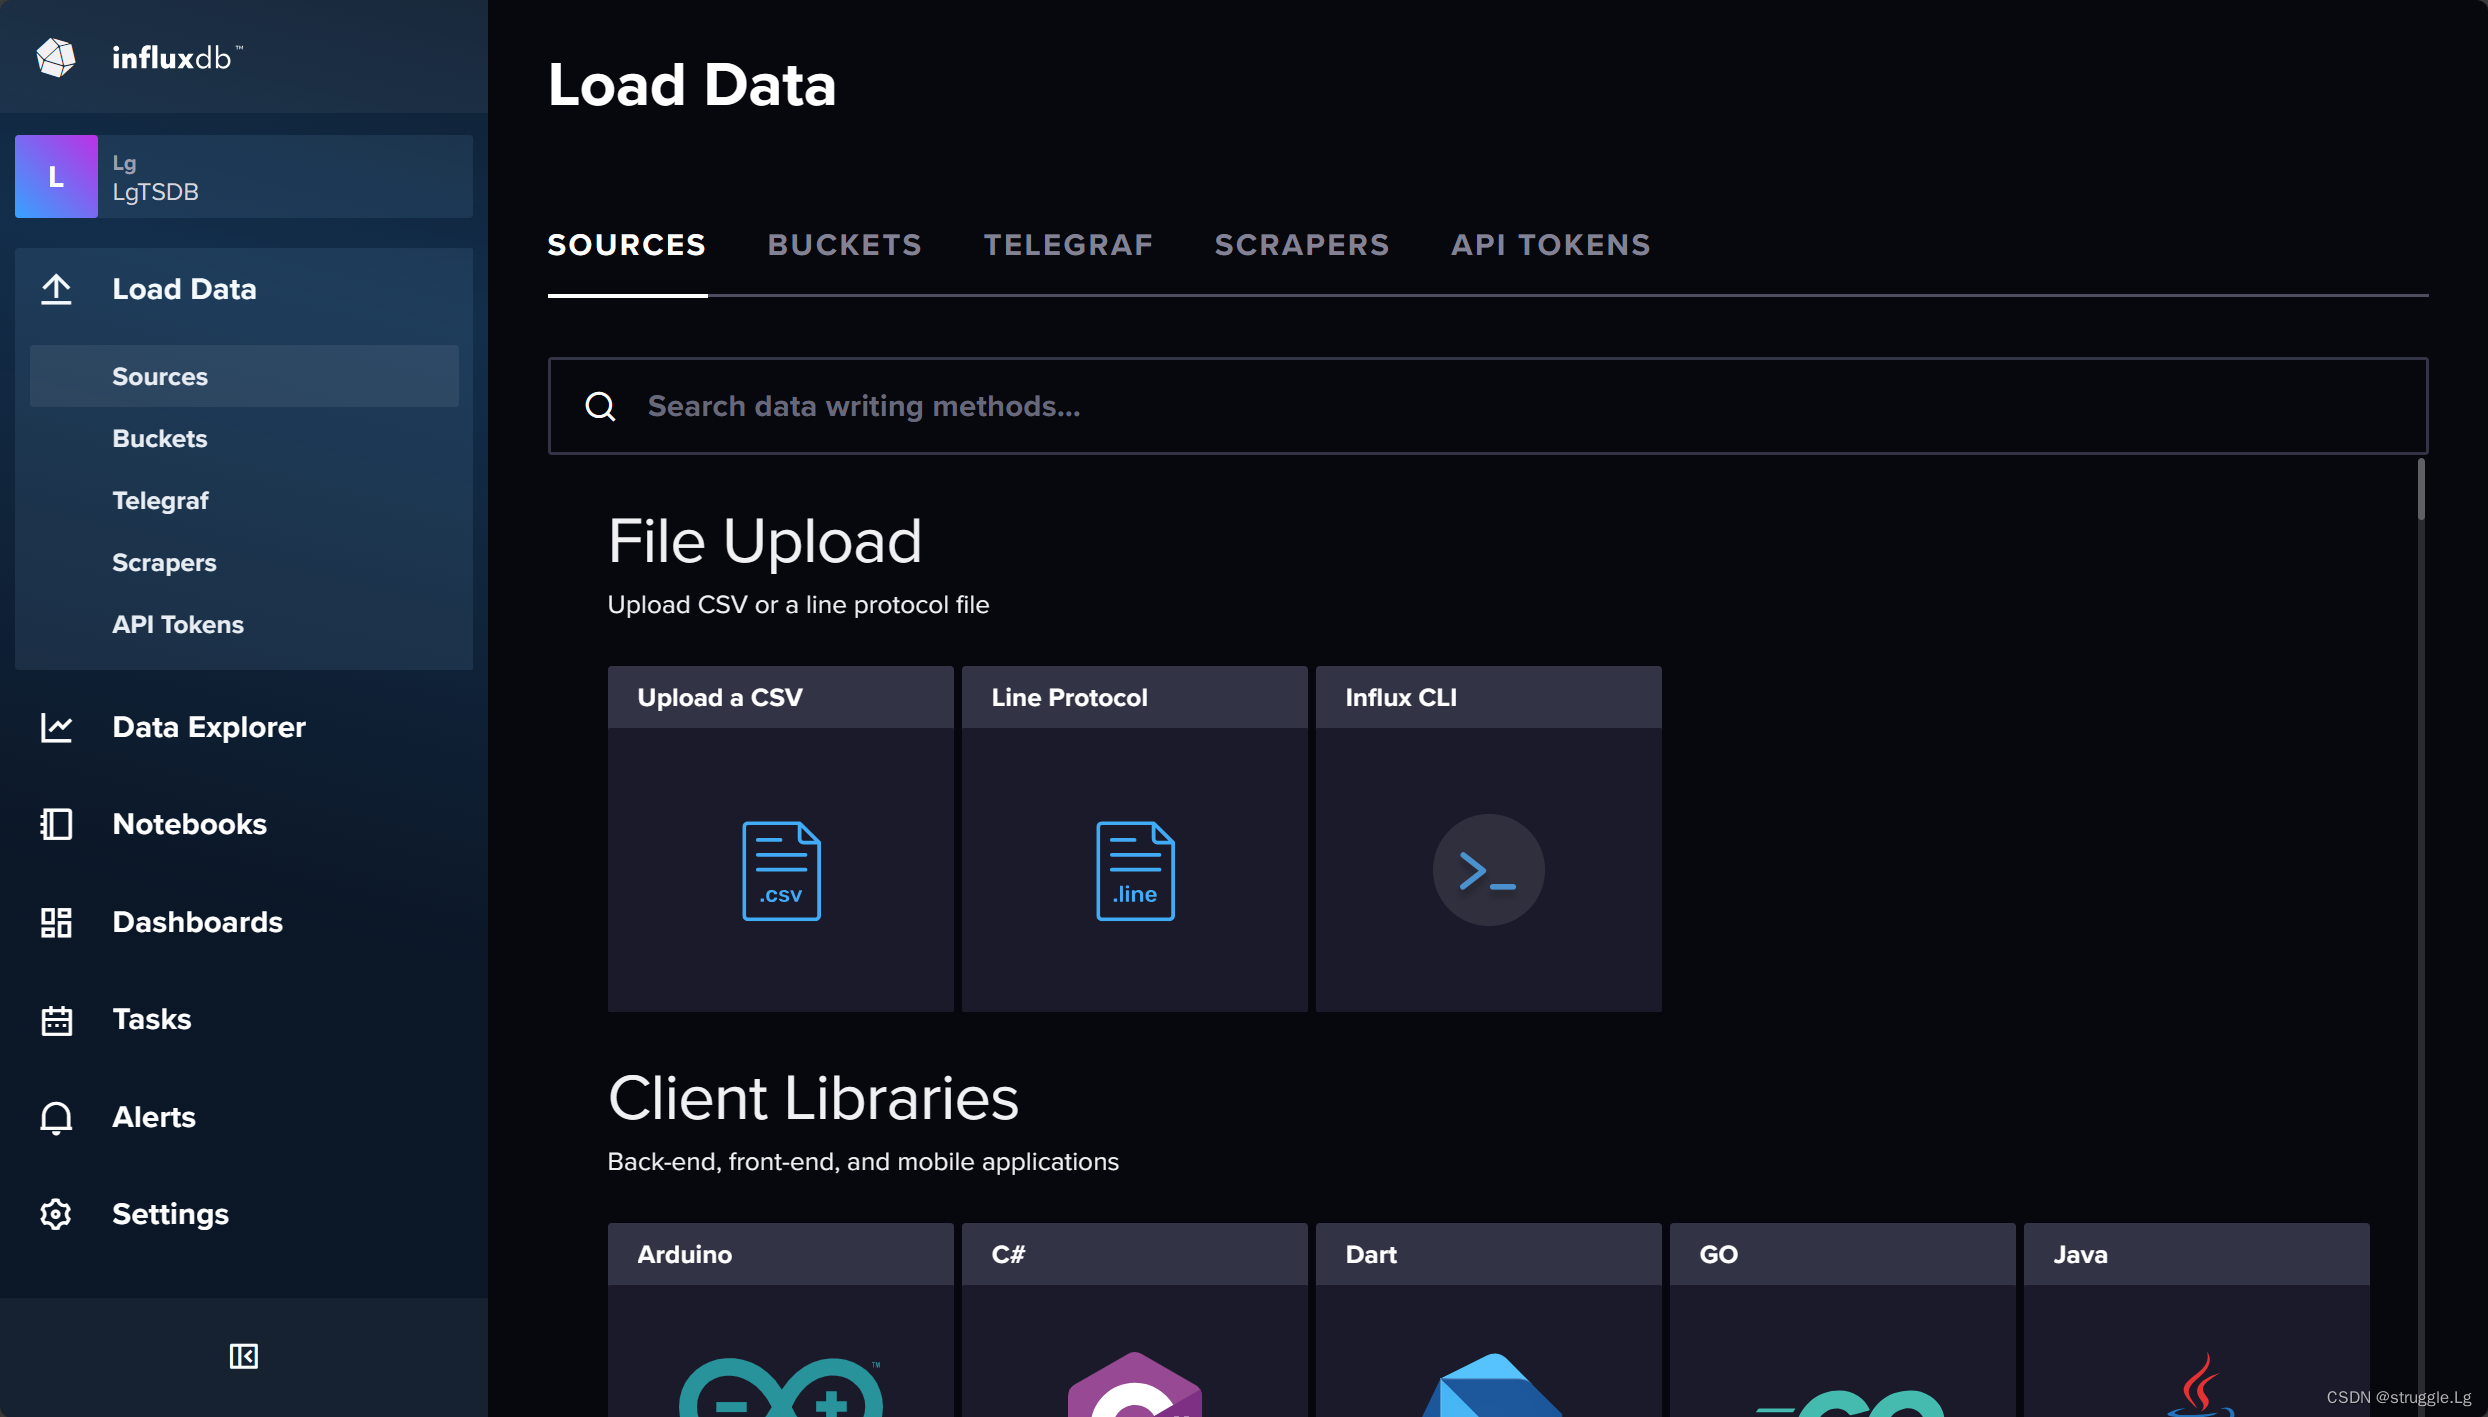Open Scrapers in the sidebar submenu
The width and height of the screenshot is (2488, 1417).
point(164,563)
